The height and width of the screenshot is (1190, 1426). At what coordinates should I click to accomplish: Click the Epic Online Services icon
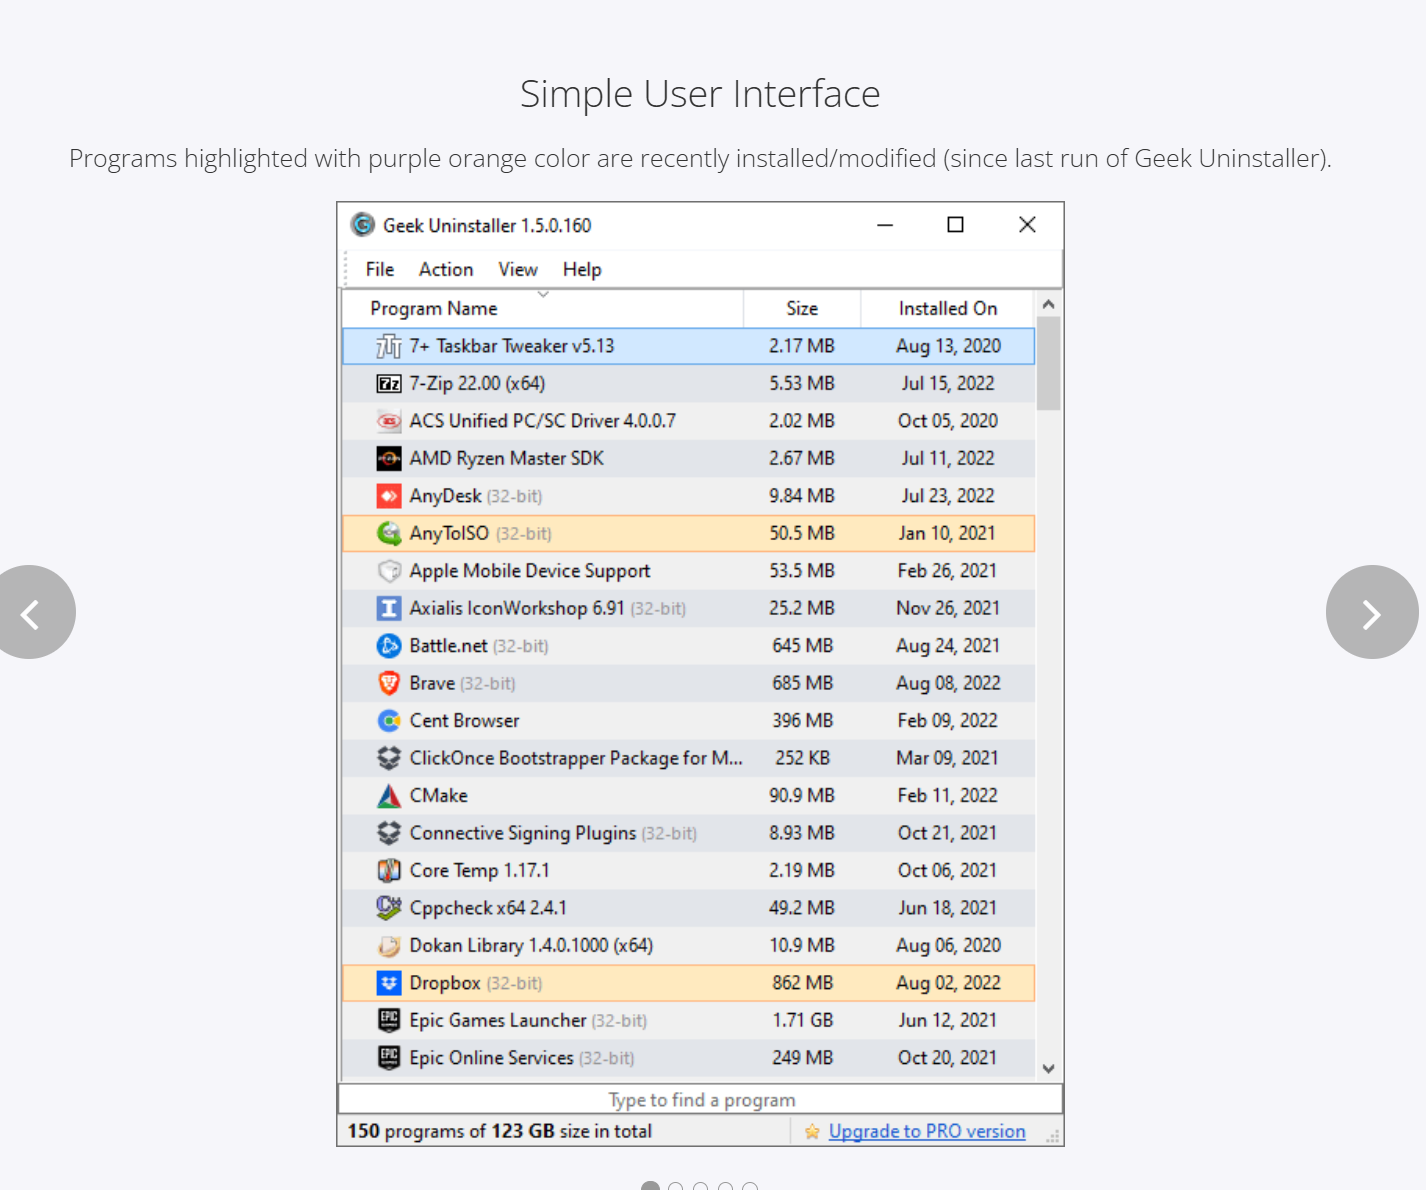(389, 1058)
